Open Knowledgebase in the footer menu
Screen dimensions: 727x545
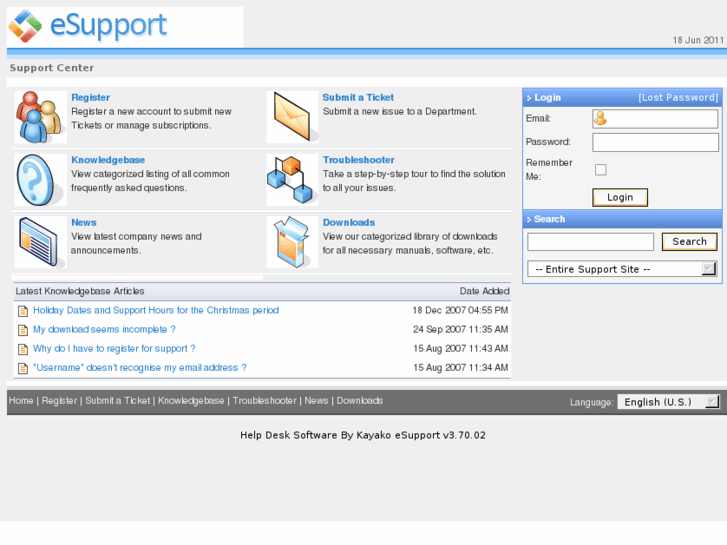pos(191,401)
